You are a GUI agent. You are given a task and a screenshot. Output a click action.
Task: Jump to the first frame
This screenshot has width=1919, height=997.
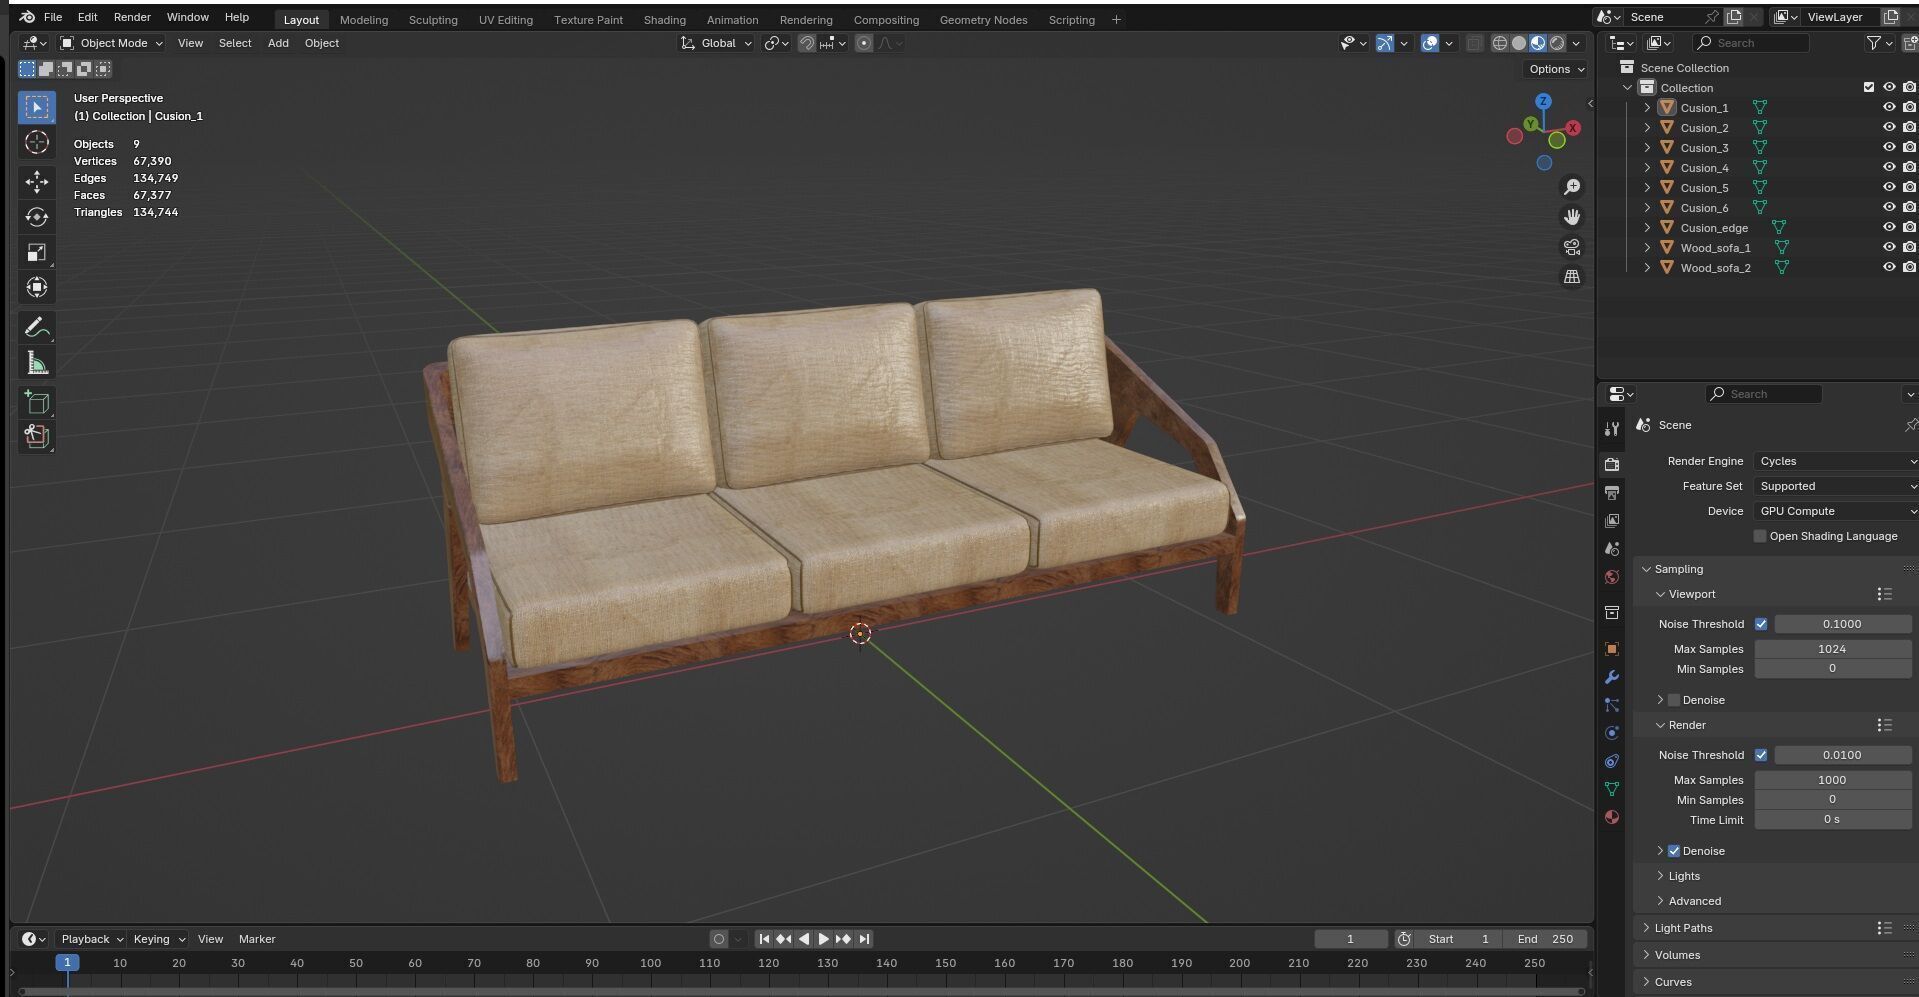pyautogui.click(x=764, y=939)
